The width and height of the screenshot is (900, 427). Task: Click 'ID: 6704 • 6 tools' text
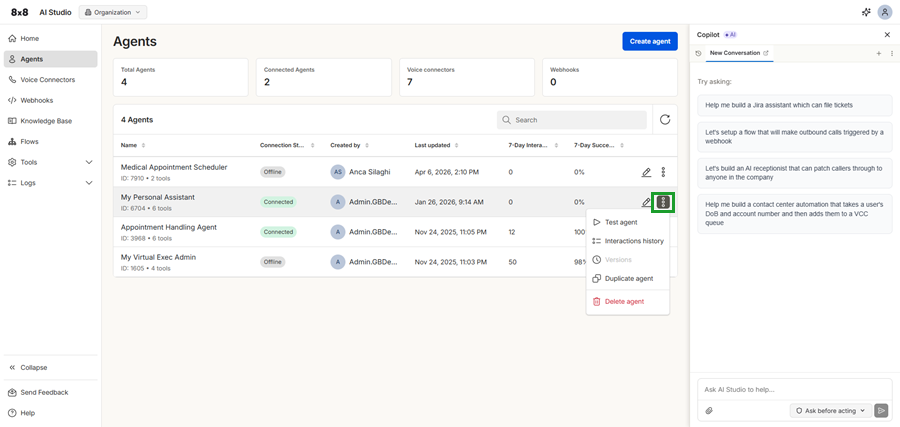click(x=146, y=208)
